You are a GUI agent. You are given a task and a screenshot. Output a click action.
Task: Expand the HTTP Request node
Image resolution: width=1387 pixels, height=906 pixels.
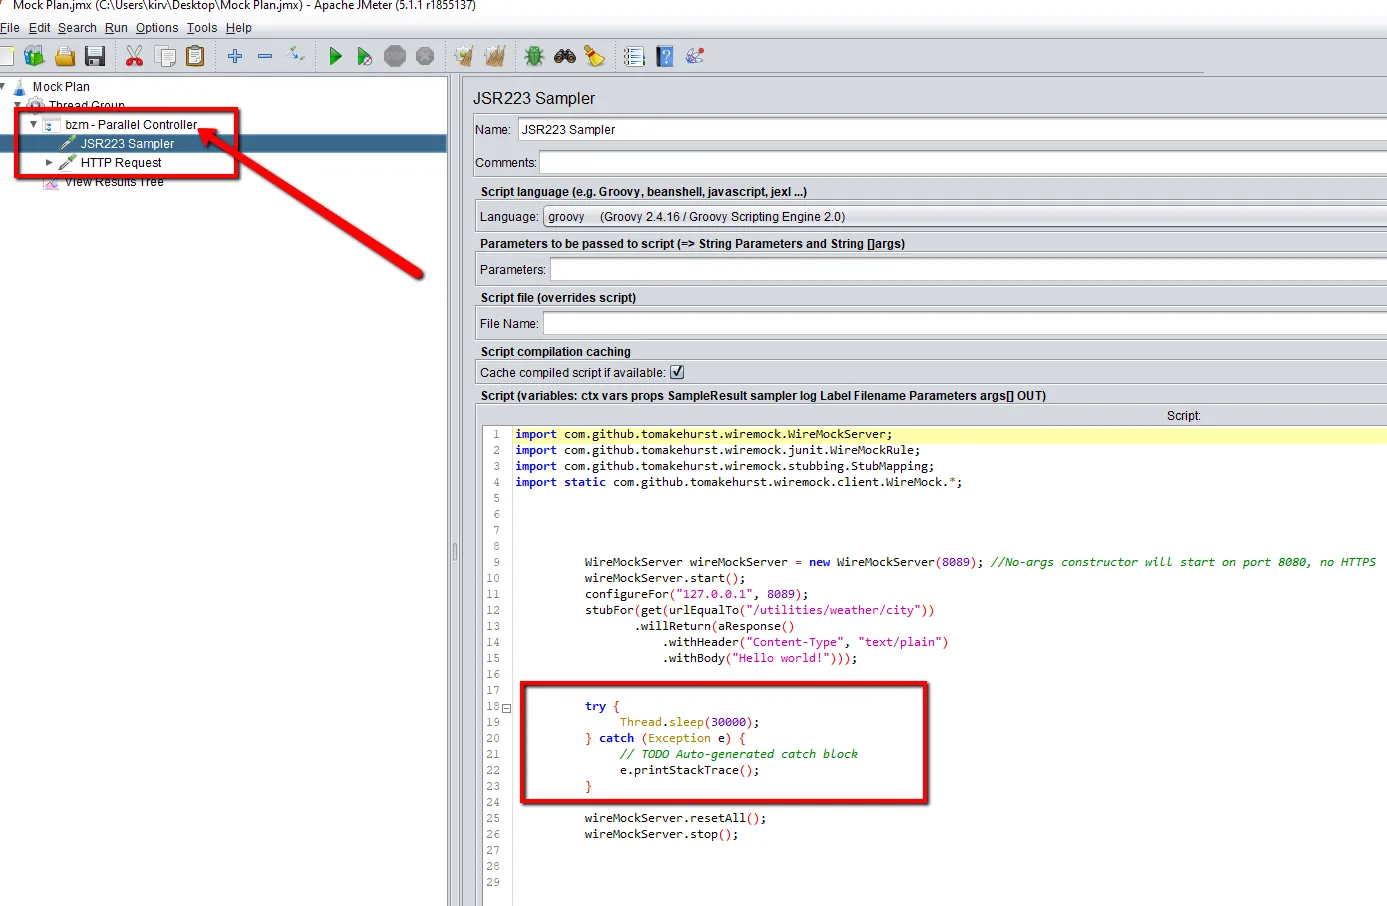click(x=49, y=162)
